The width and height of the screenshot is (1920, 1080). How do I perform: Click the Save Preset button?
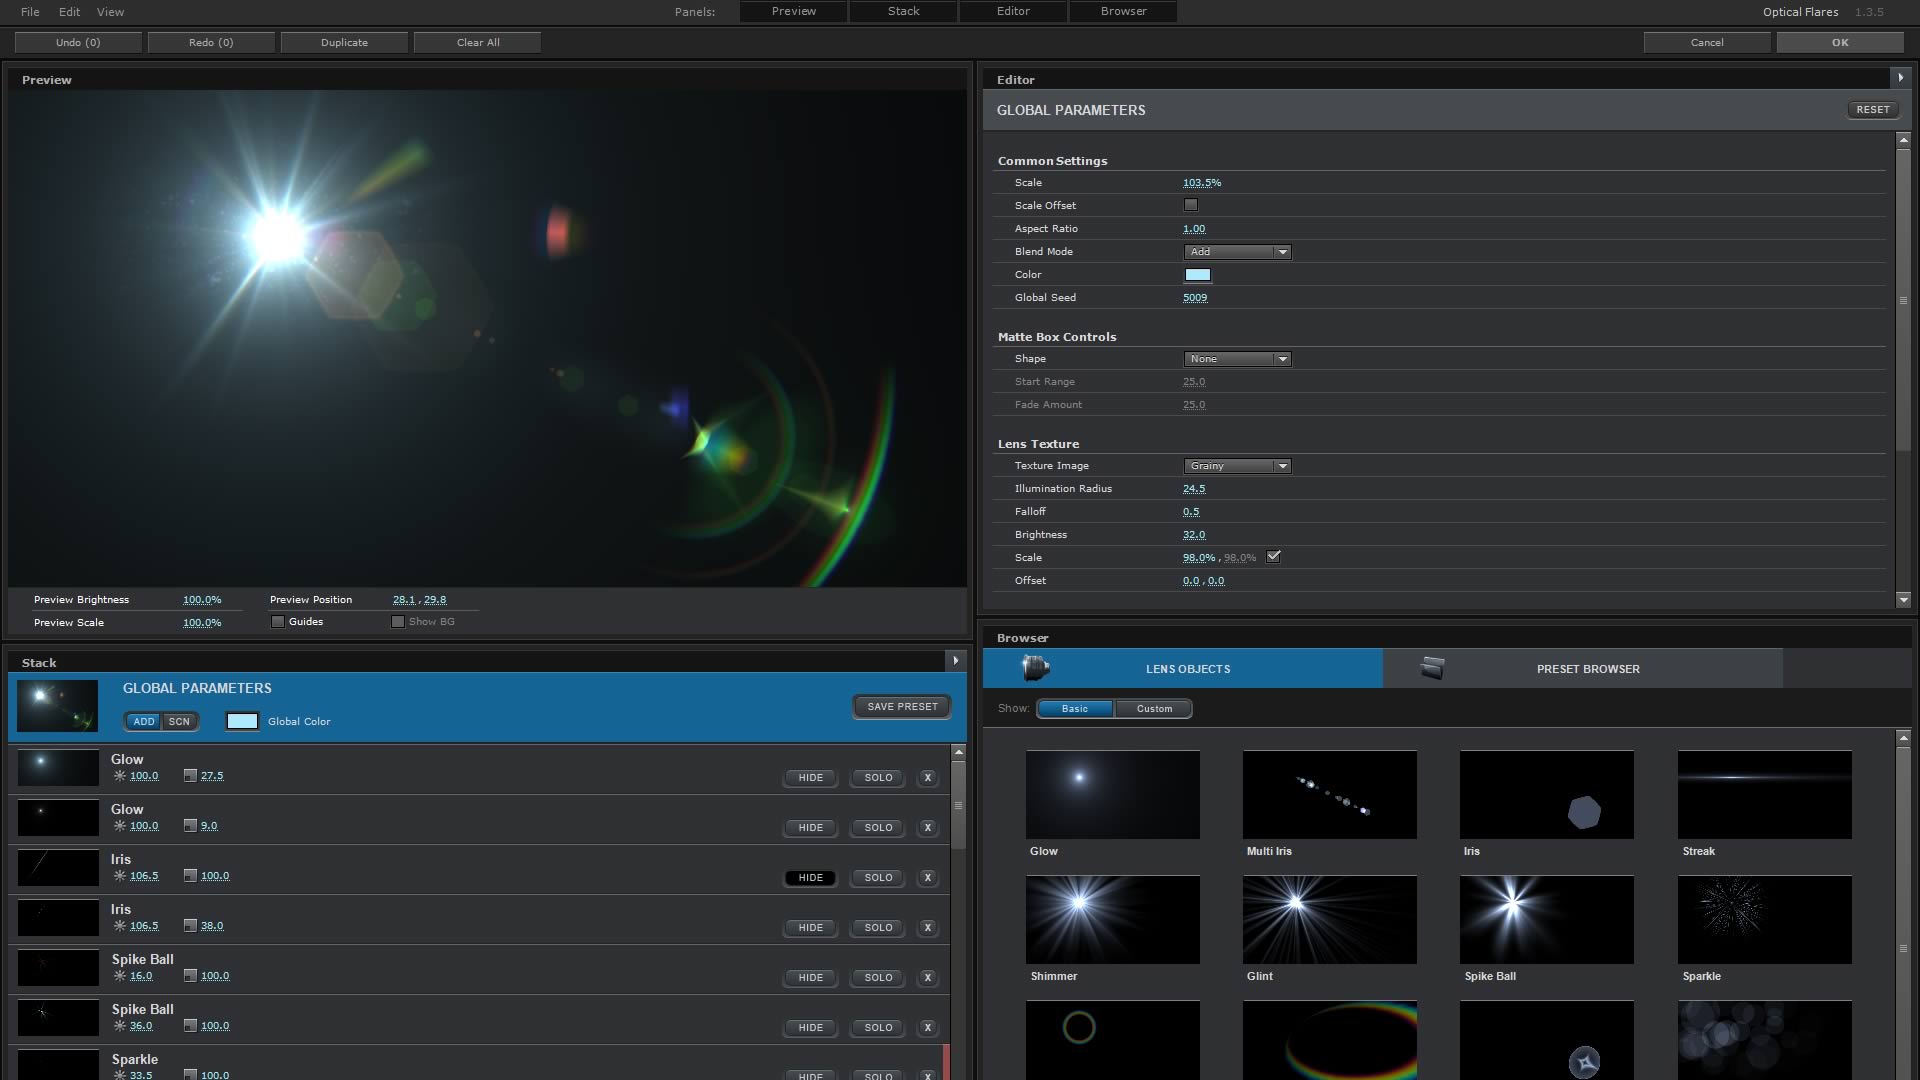coord(902,707)
